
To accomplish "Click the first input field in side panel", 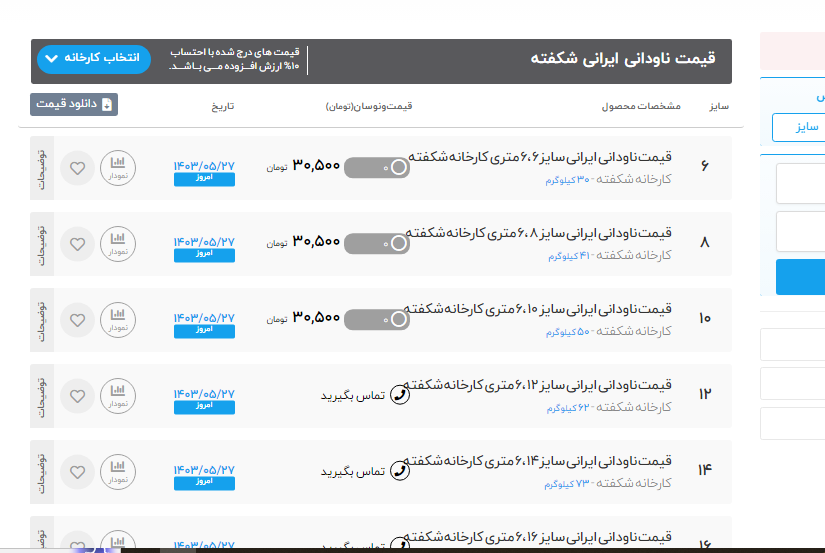I will (x=800, y=184).
